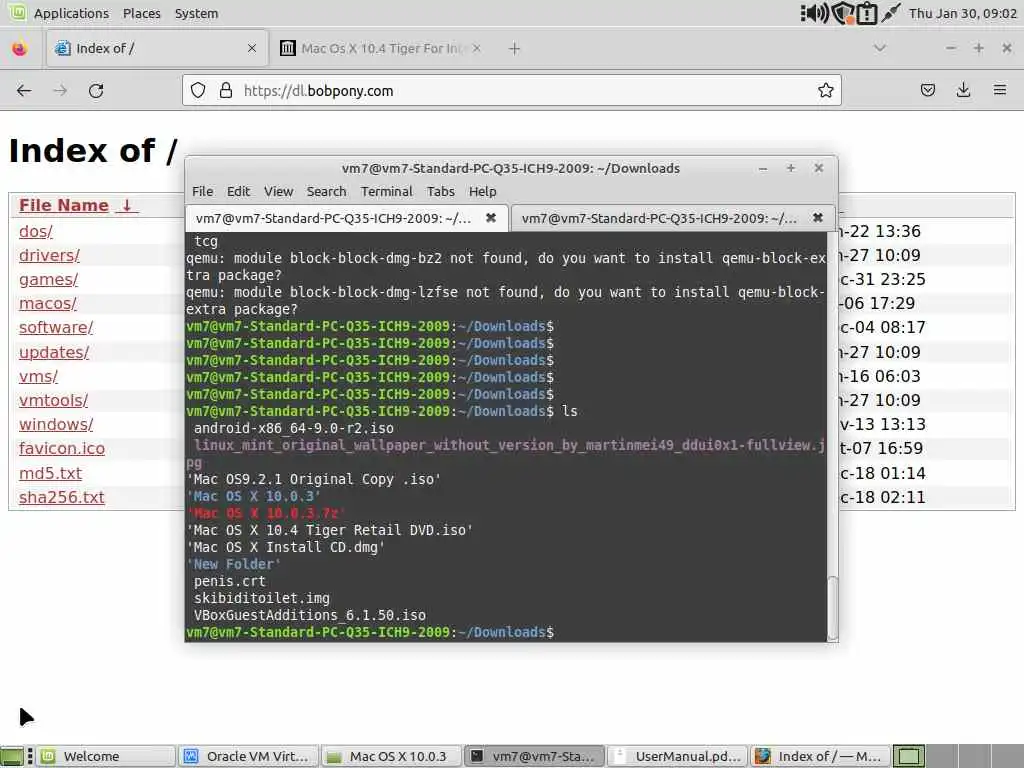Open the dos/ directory link
Image resolution: width=1024 pixels, height=768 pixels.
click(35, 231)
